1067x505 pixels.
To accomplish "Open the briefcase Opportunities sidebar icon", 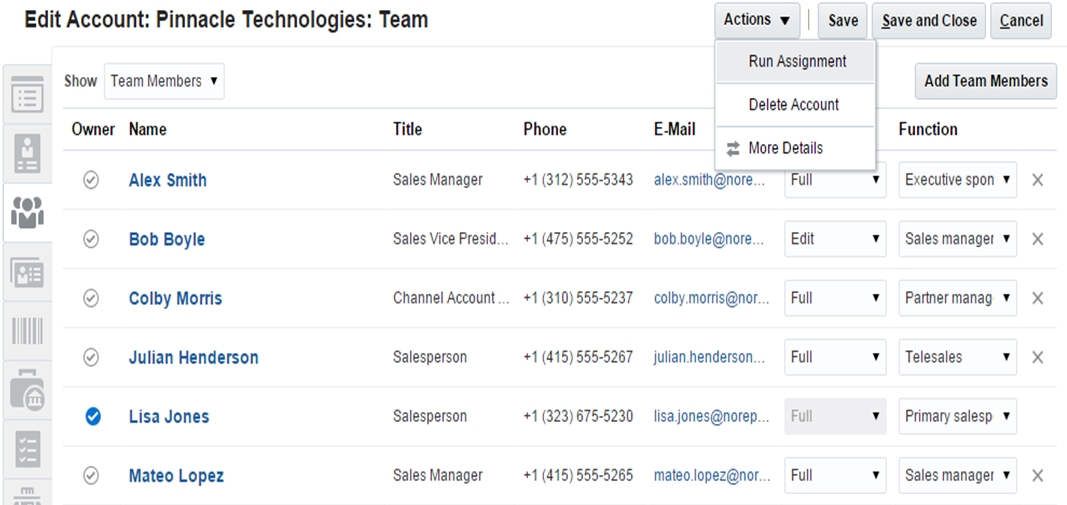I will pyautogui.click(x=27, y=390).
